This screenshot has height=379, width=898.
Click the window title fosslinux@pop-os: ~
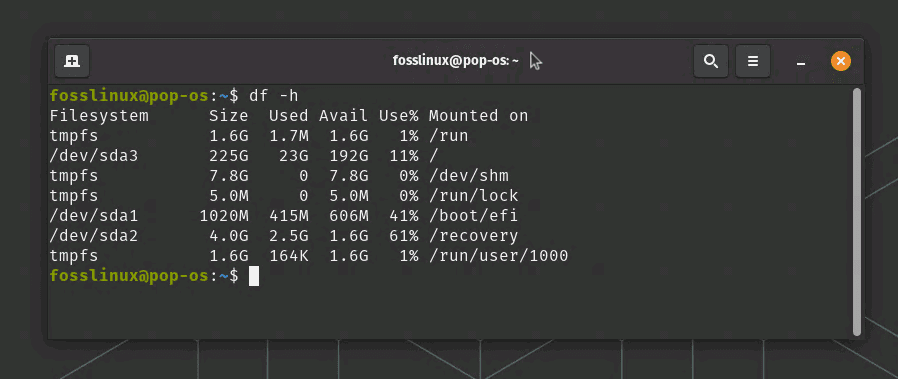(456, 61)
